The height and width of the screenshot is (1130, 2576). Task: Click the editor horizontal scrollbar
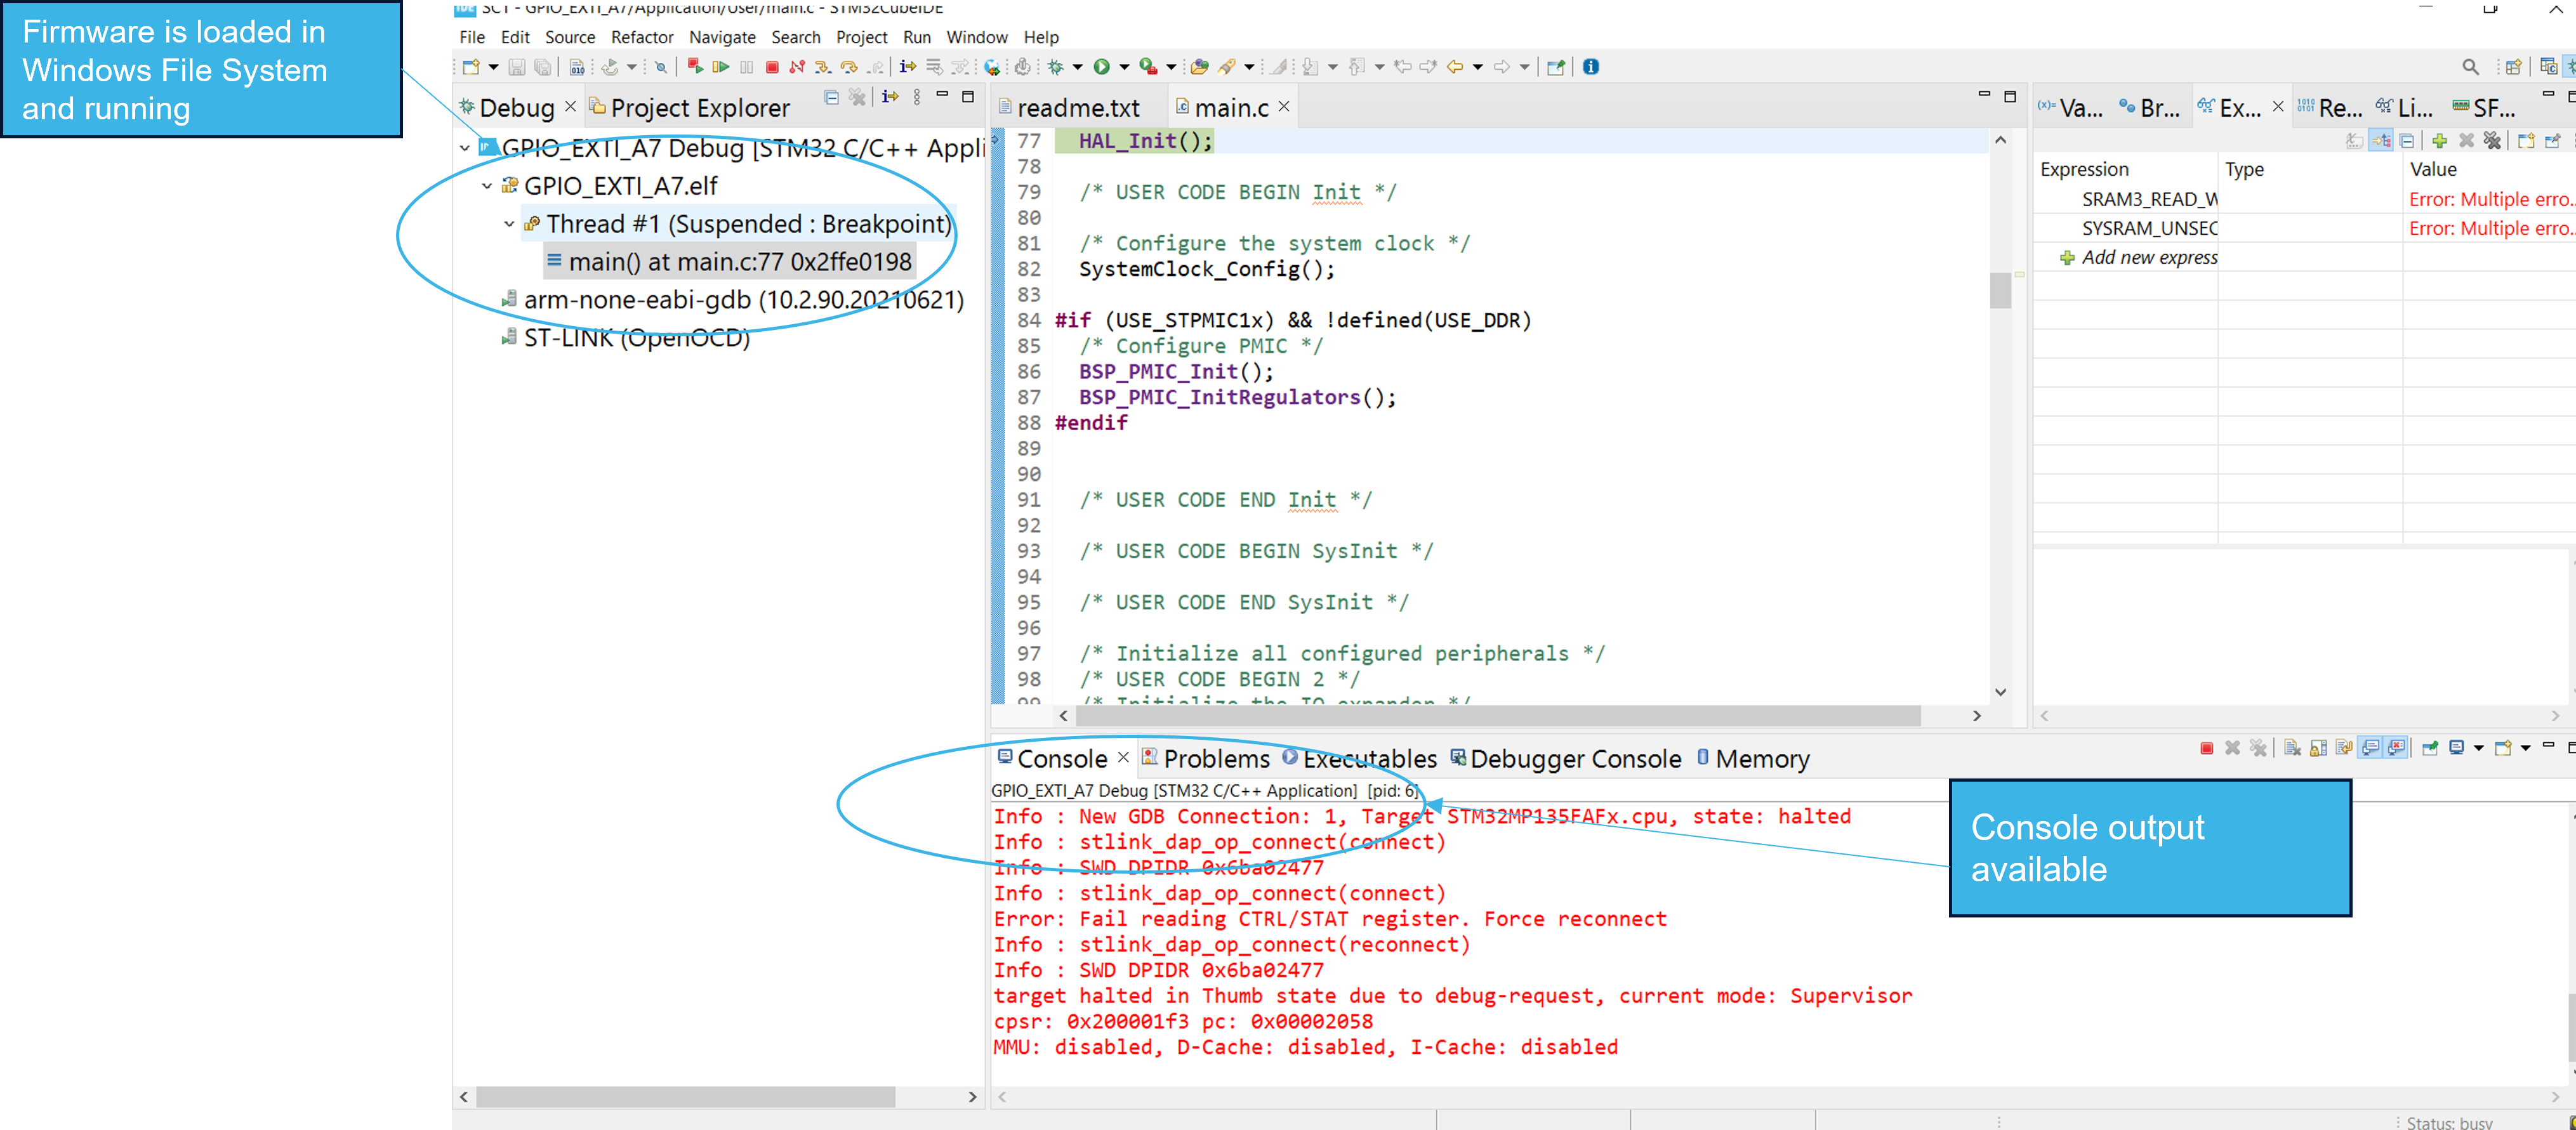point(1497,716)
